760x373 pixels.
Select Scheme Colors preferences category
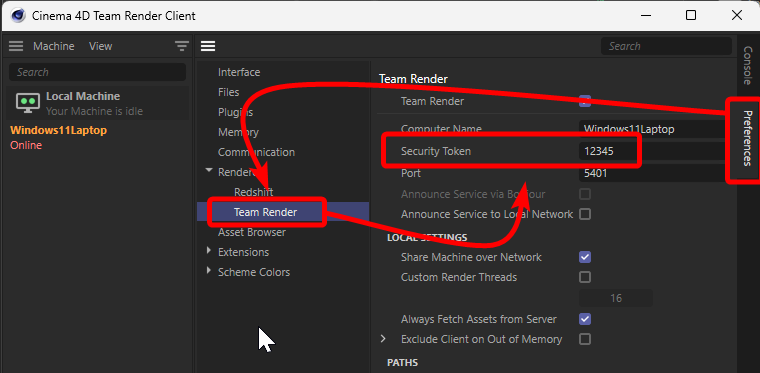click(x=254, y=272)
